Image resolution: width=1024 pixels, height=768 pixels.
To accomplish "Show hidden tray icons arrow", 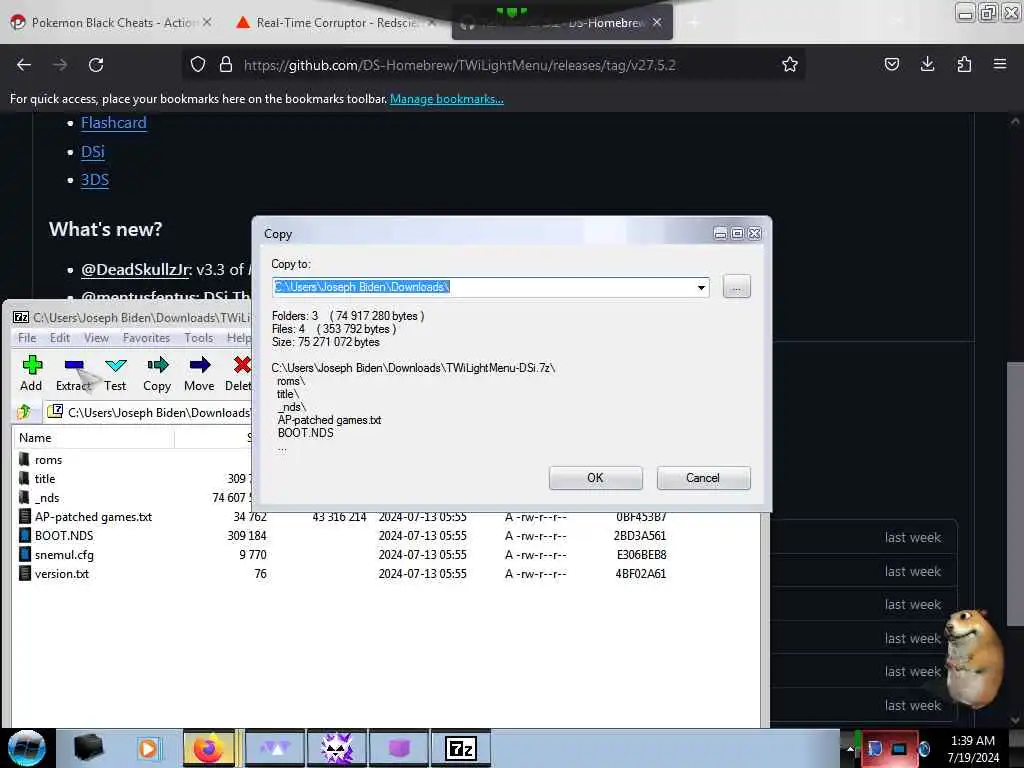I will tap(850, 749).
